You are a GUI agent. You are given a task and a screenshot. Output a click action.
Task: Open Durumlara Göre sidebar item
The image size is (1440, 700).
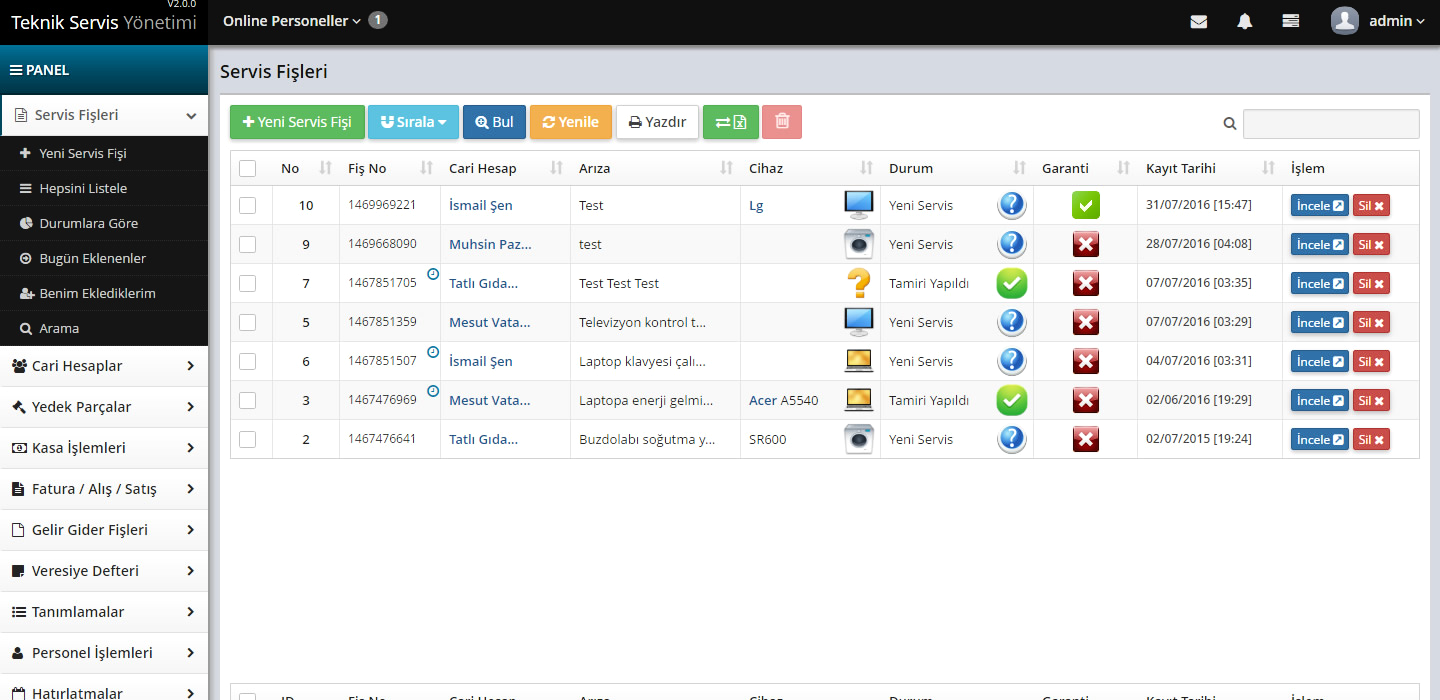(x=104, y=223)
